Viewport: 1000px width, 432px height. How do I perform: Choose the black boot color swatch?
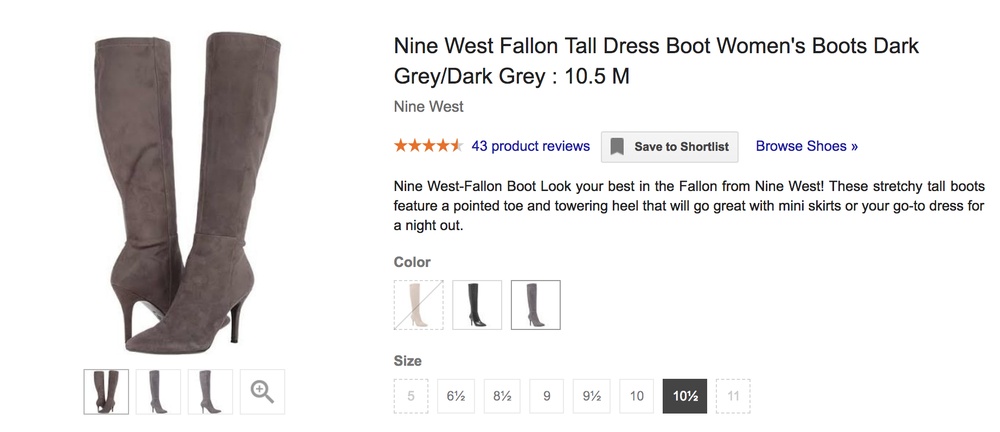477,305
